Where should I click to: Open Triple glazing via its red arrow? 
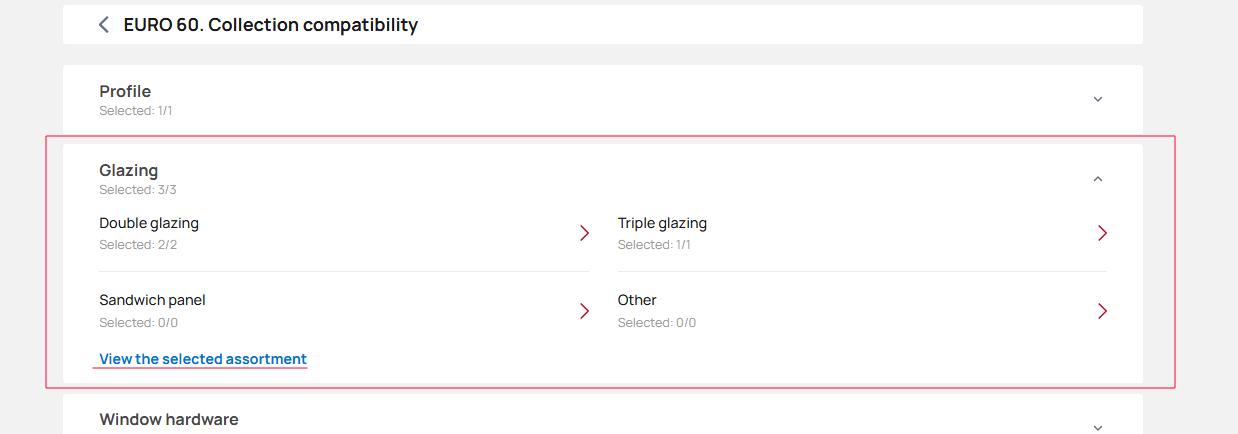click(x=1102, y=233)
